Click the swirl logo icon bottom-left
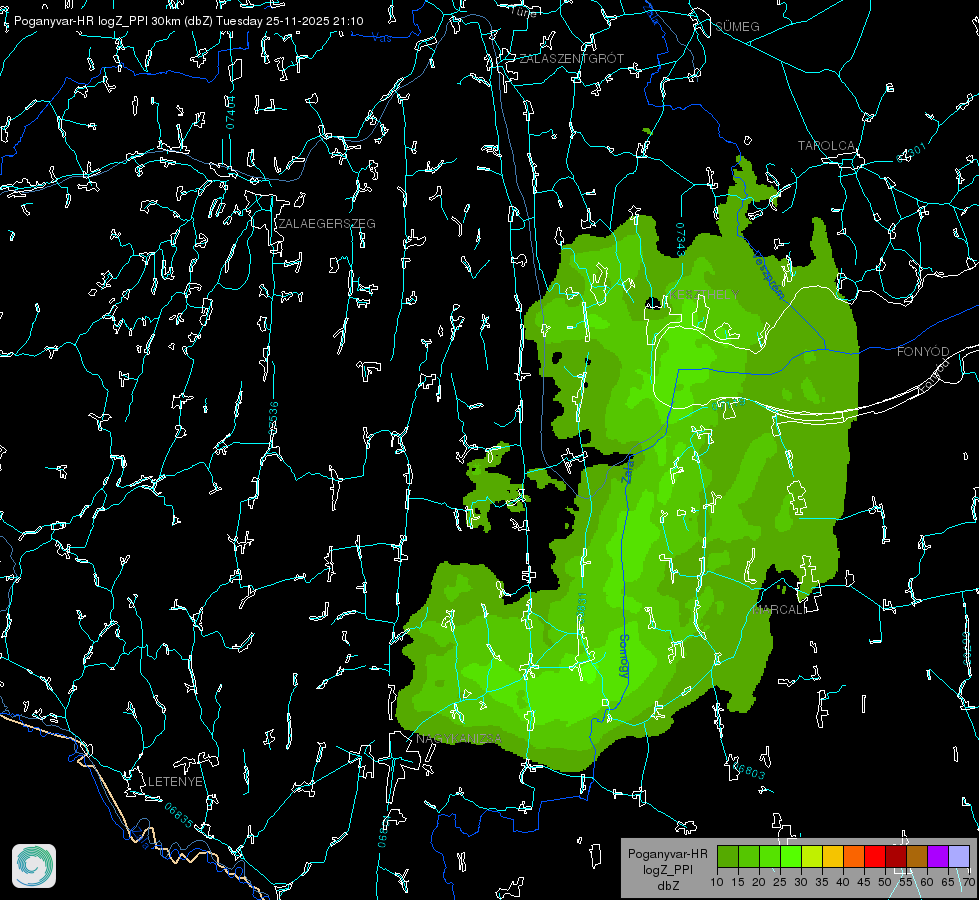Image resolution: width=979 pixels, height=900 pixels. 34,866
